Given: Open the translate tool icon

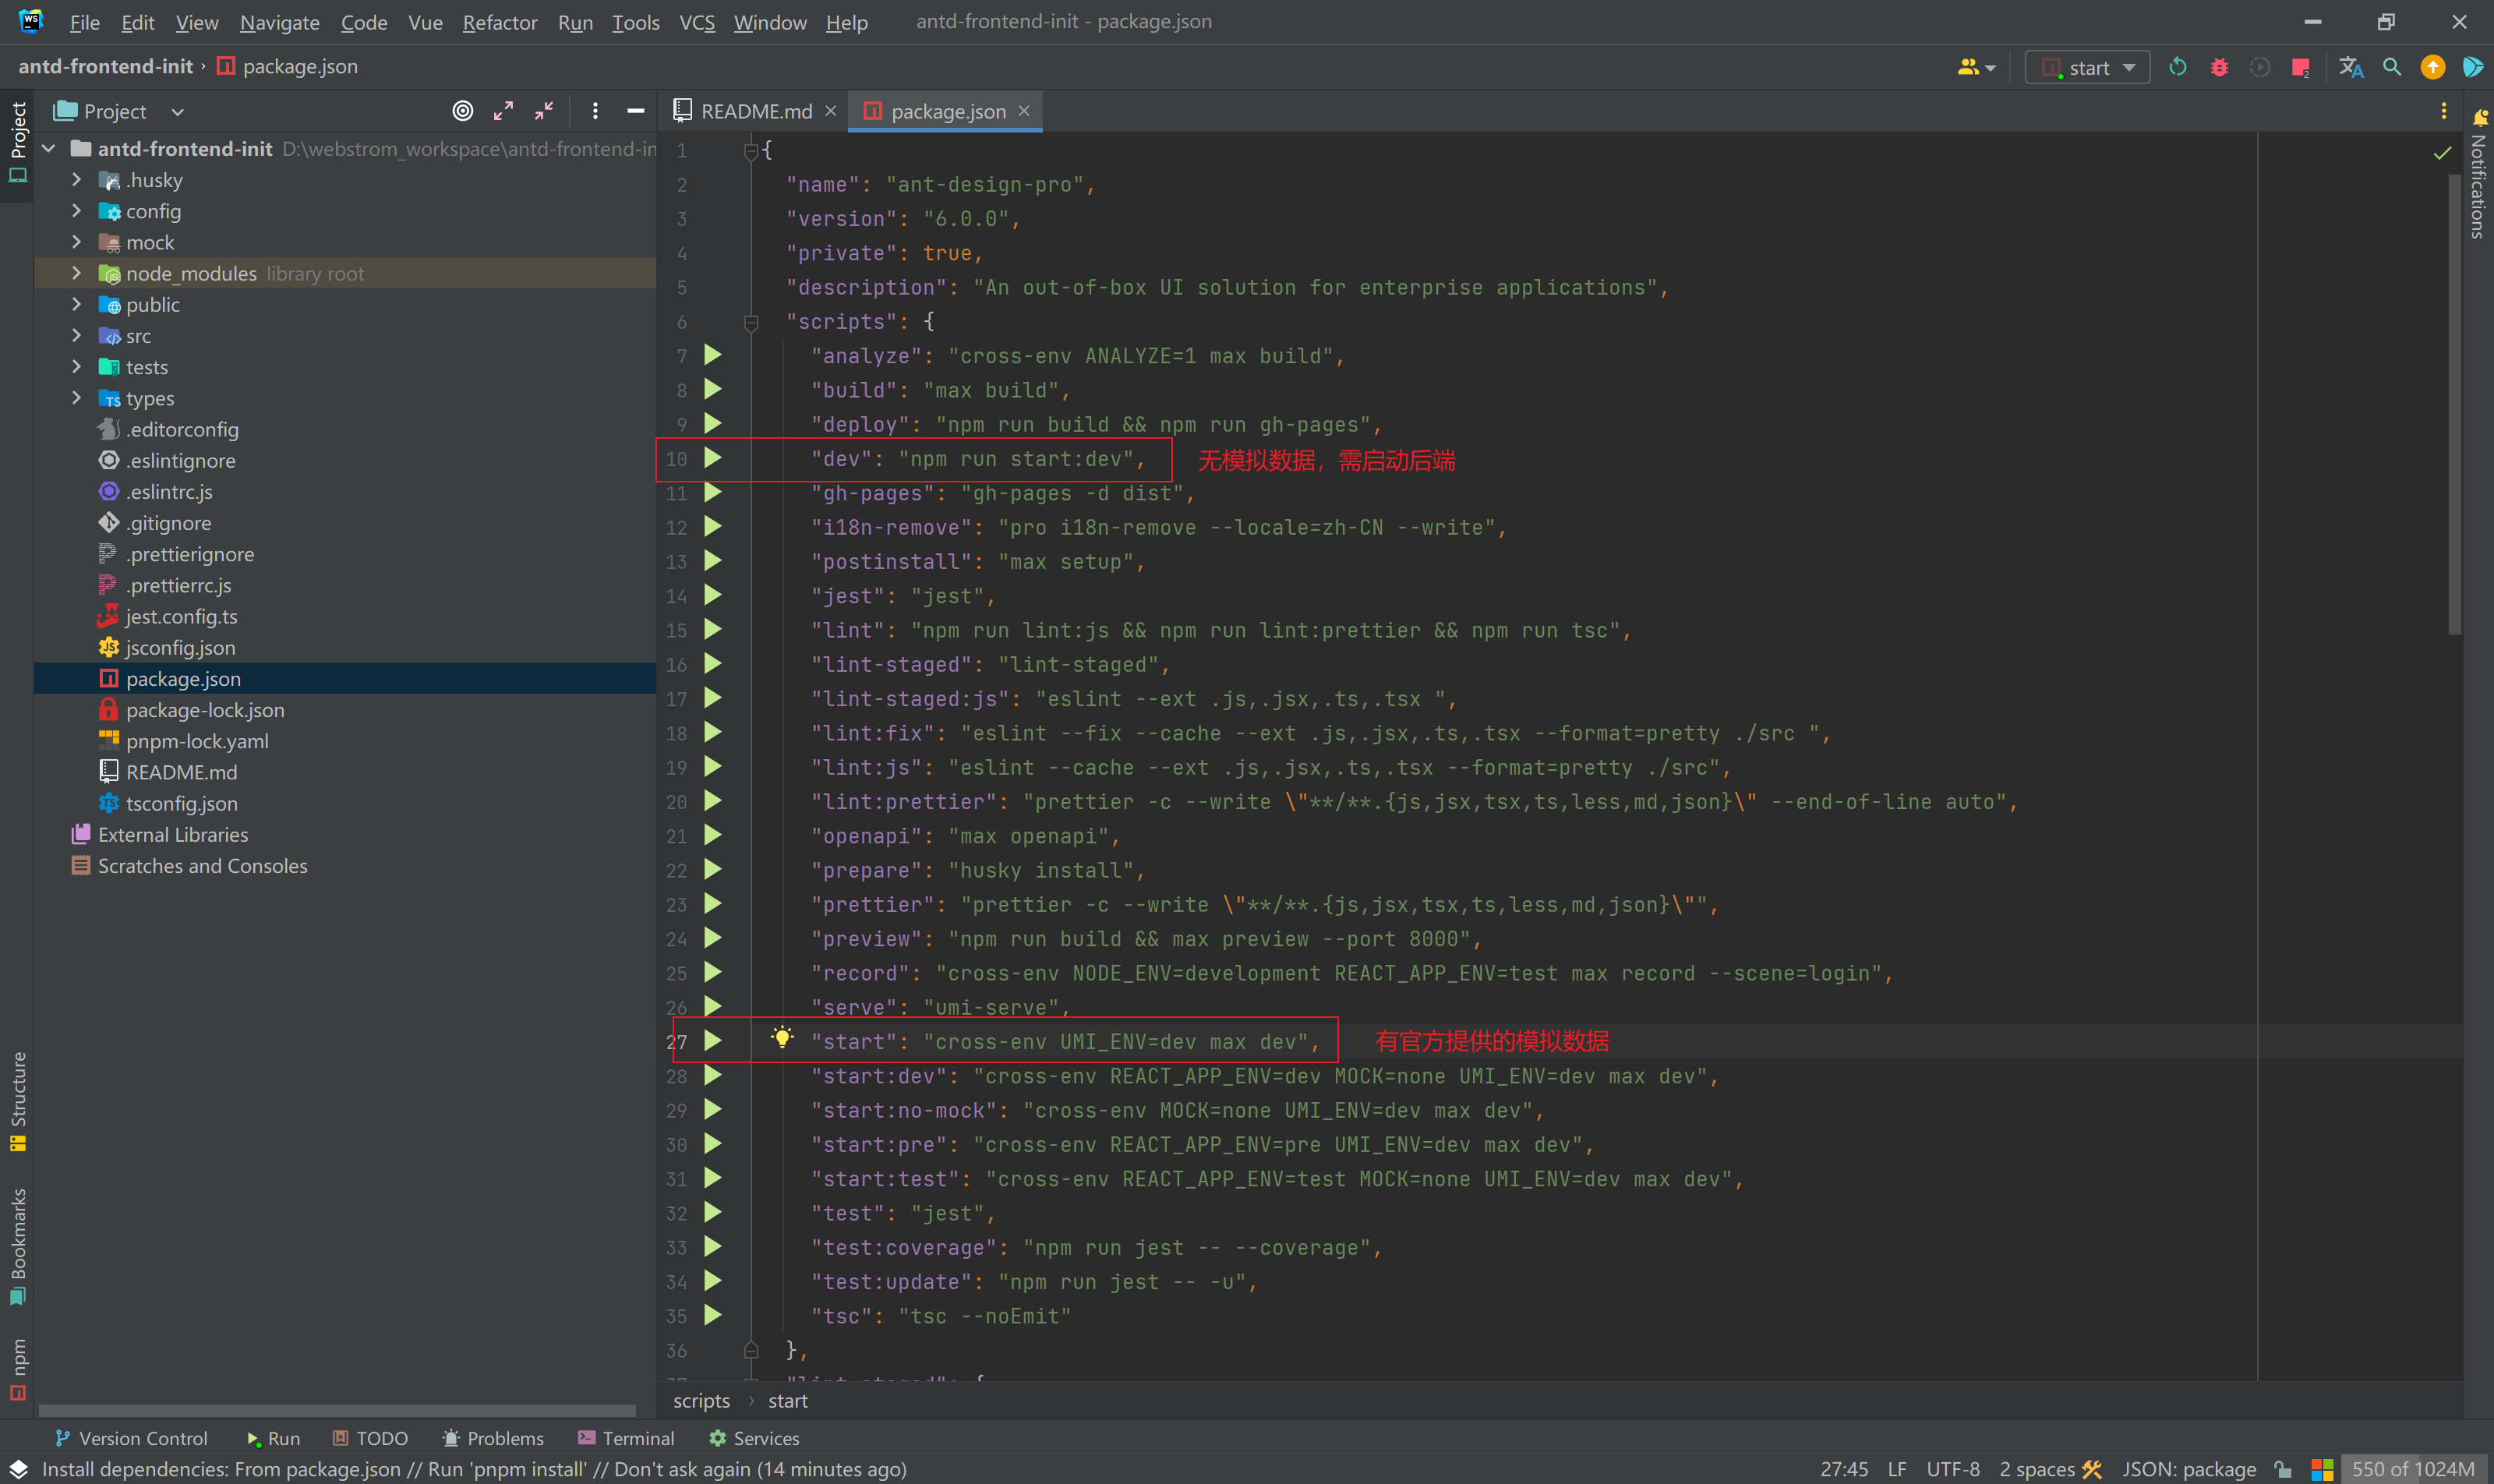Looking at the screenshot, I should (x=2351, y=67).
